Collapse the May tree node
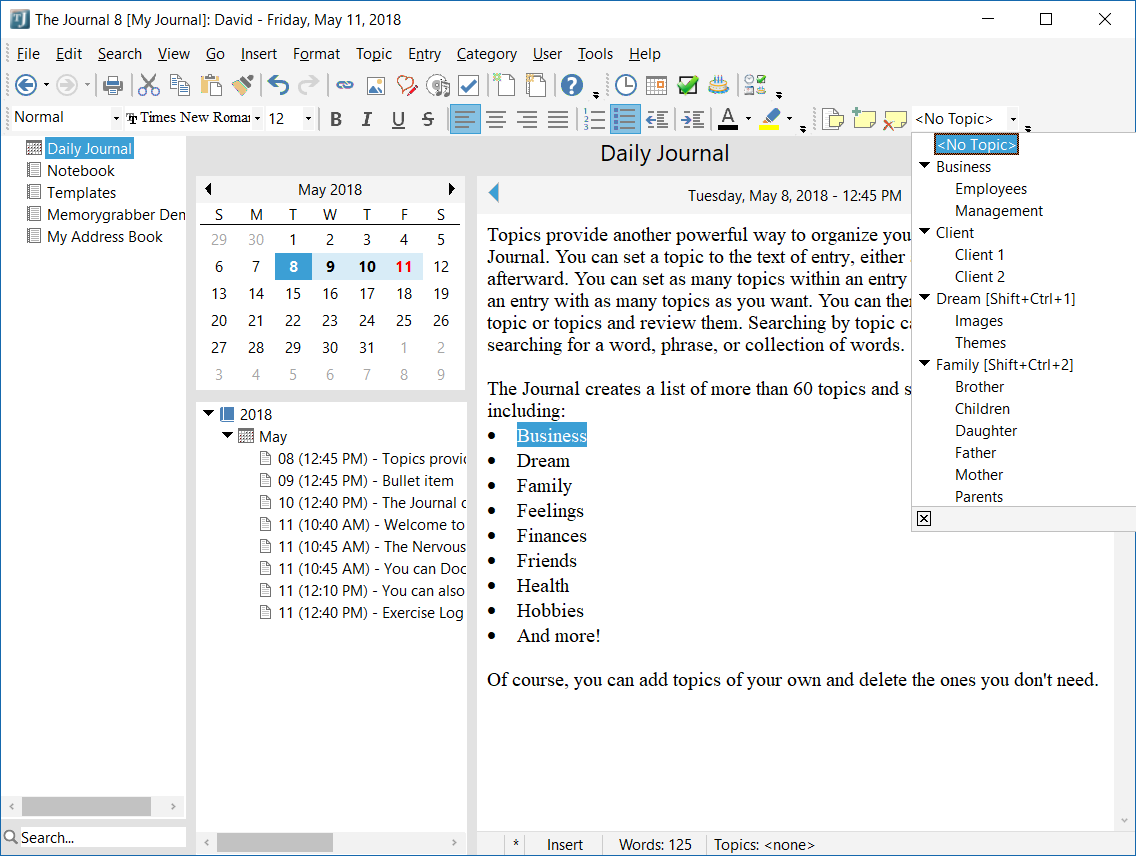1136x856 pixels. click(227, 435)
